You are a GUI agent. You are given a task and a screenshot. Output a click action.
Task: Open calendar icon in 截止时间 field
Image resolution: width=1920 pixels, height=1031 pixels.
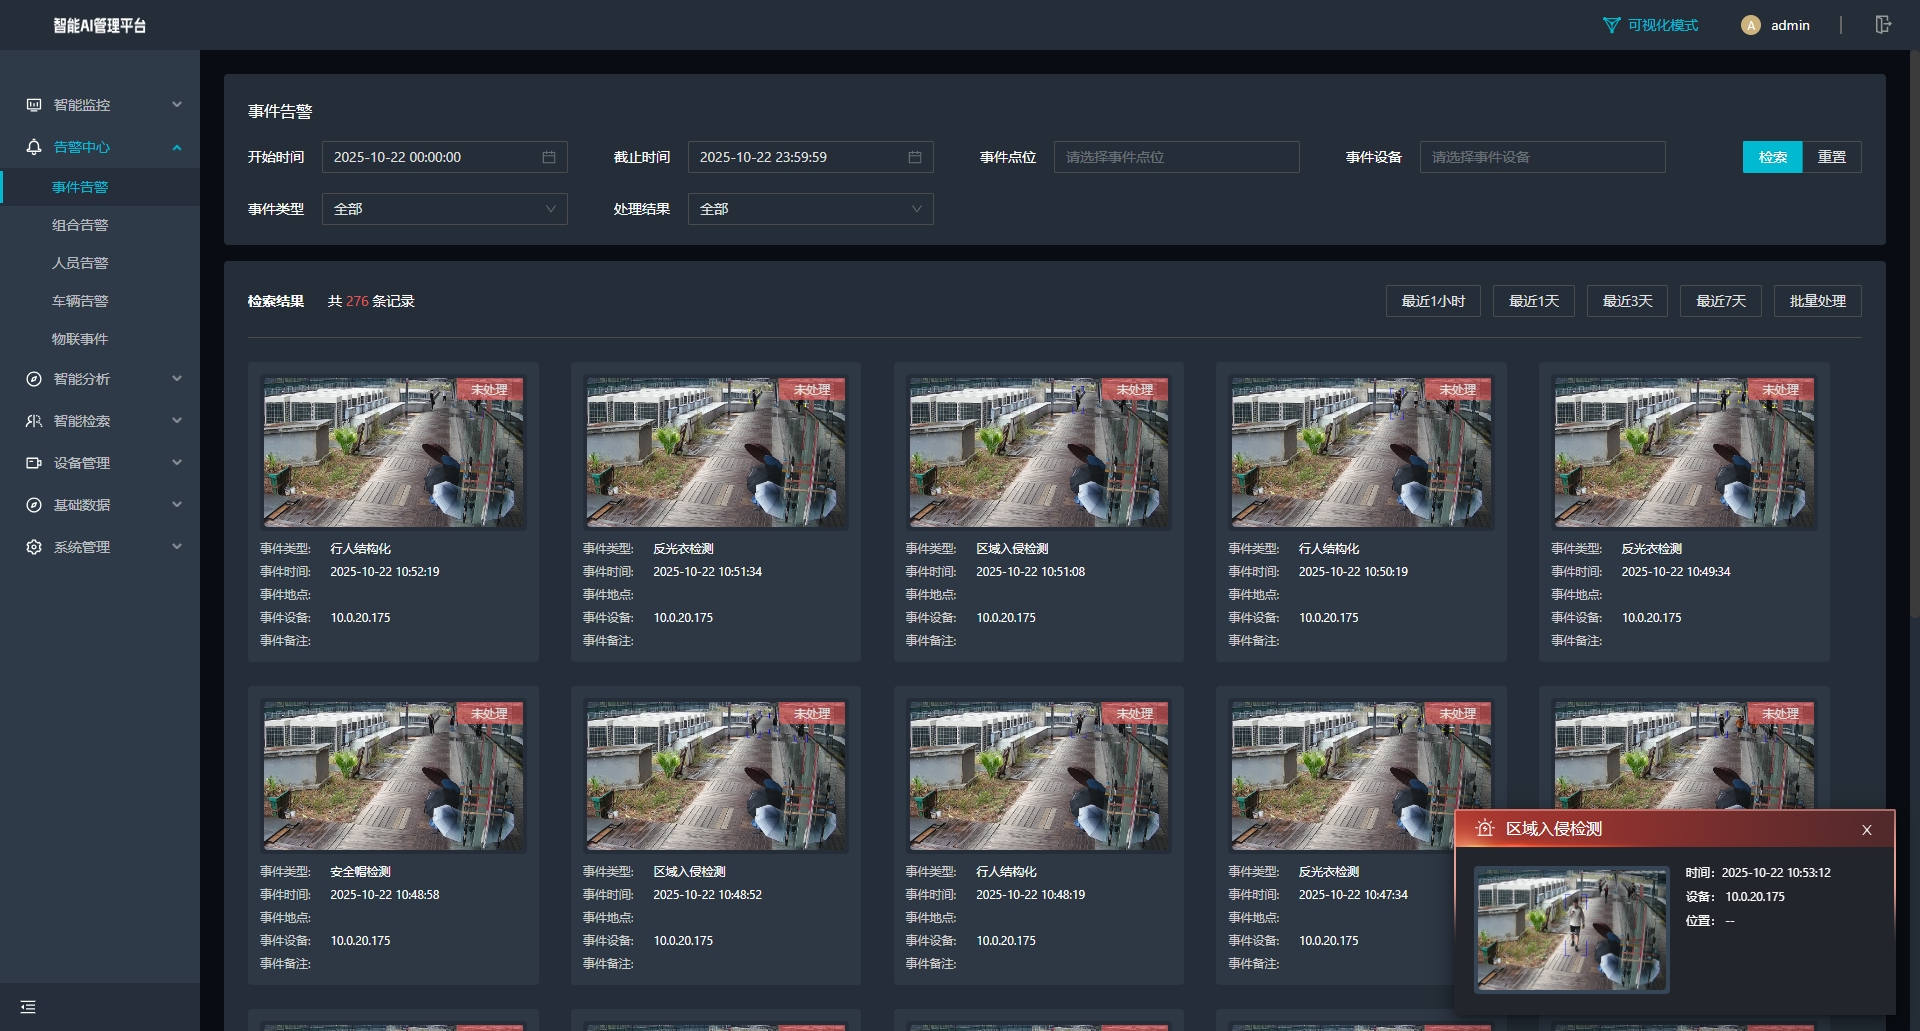pos(915,157)
